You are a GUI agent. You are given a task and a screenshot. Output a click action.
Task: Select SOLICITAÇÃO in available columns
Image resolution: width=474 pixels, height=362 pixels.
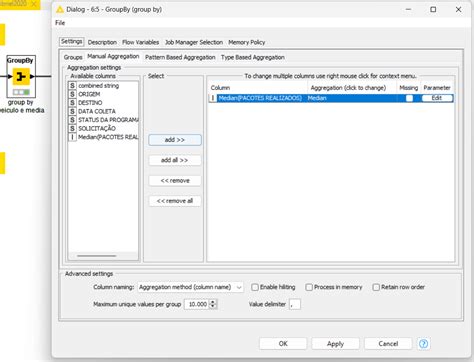(x=103, y=128)
